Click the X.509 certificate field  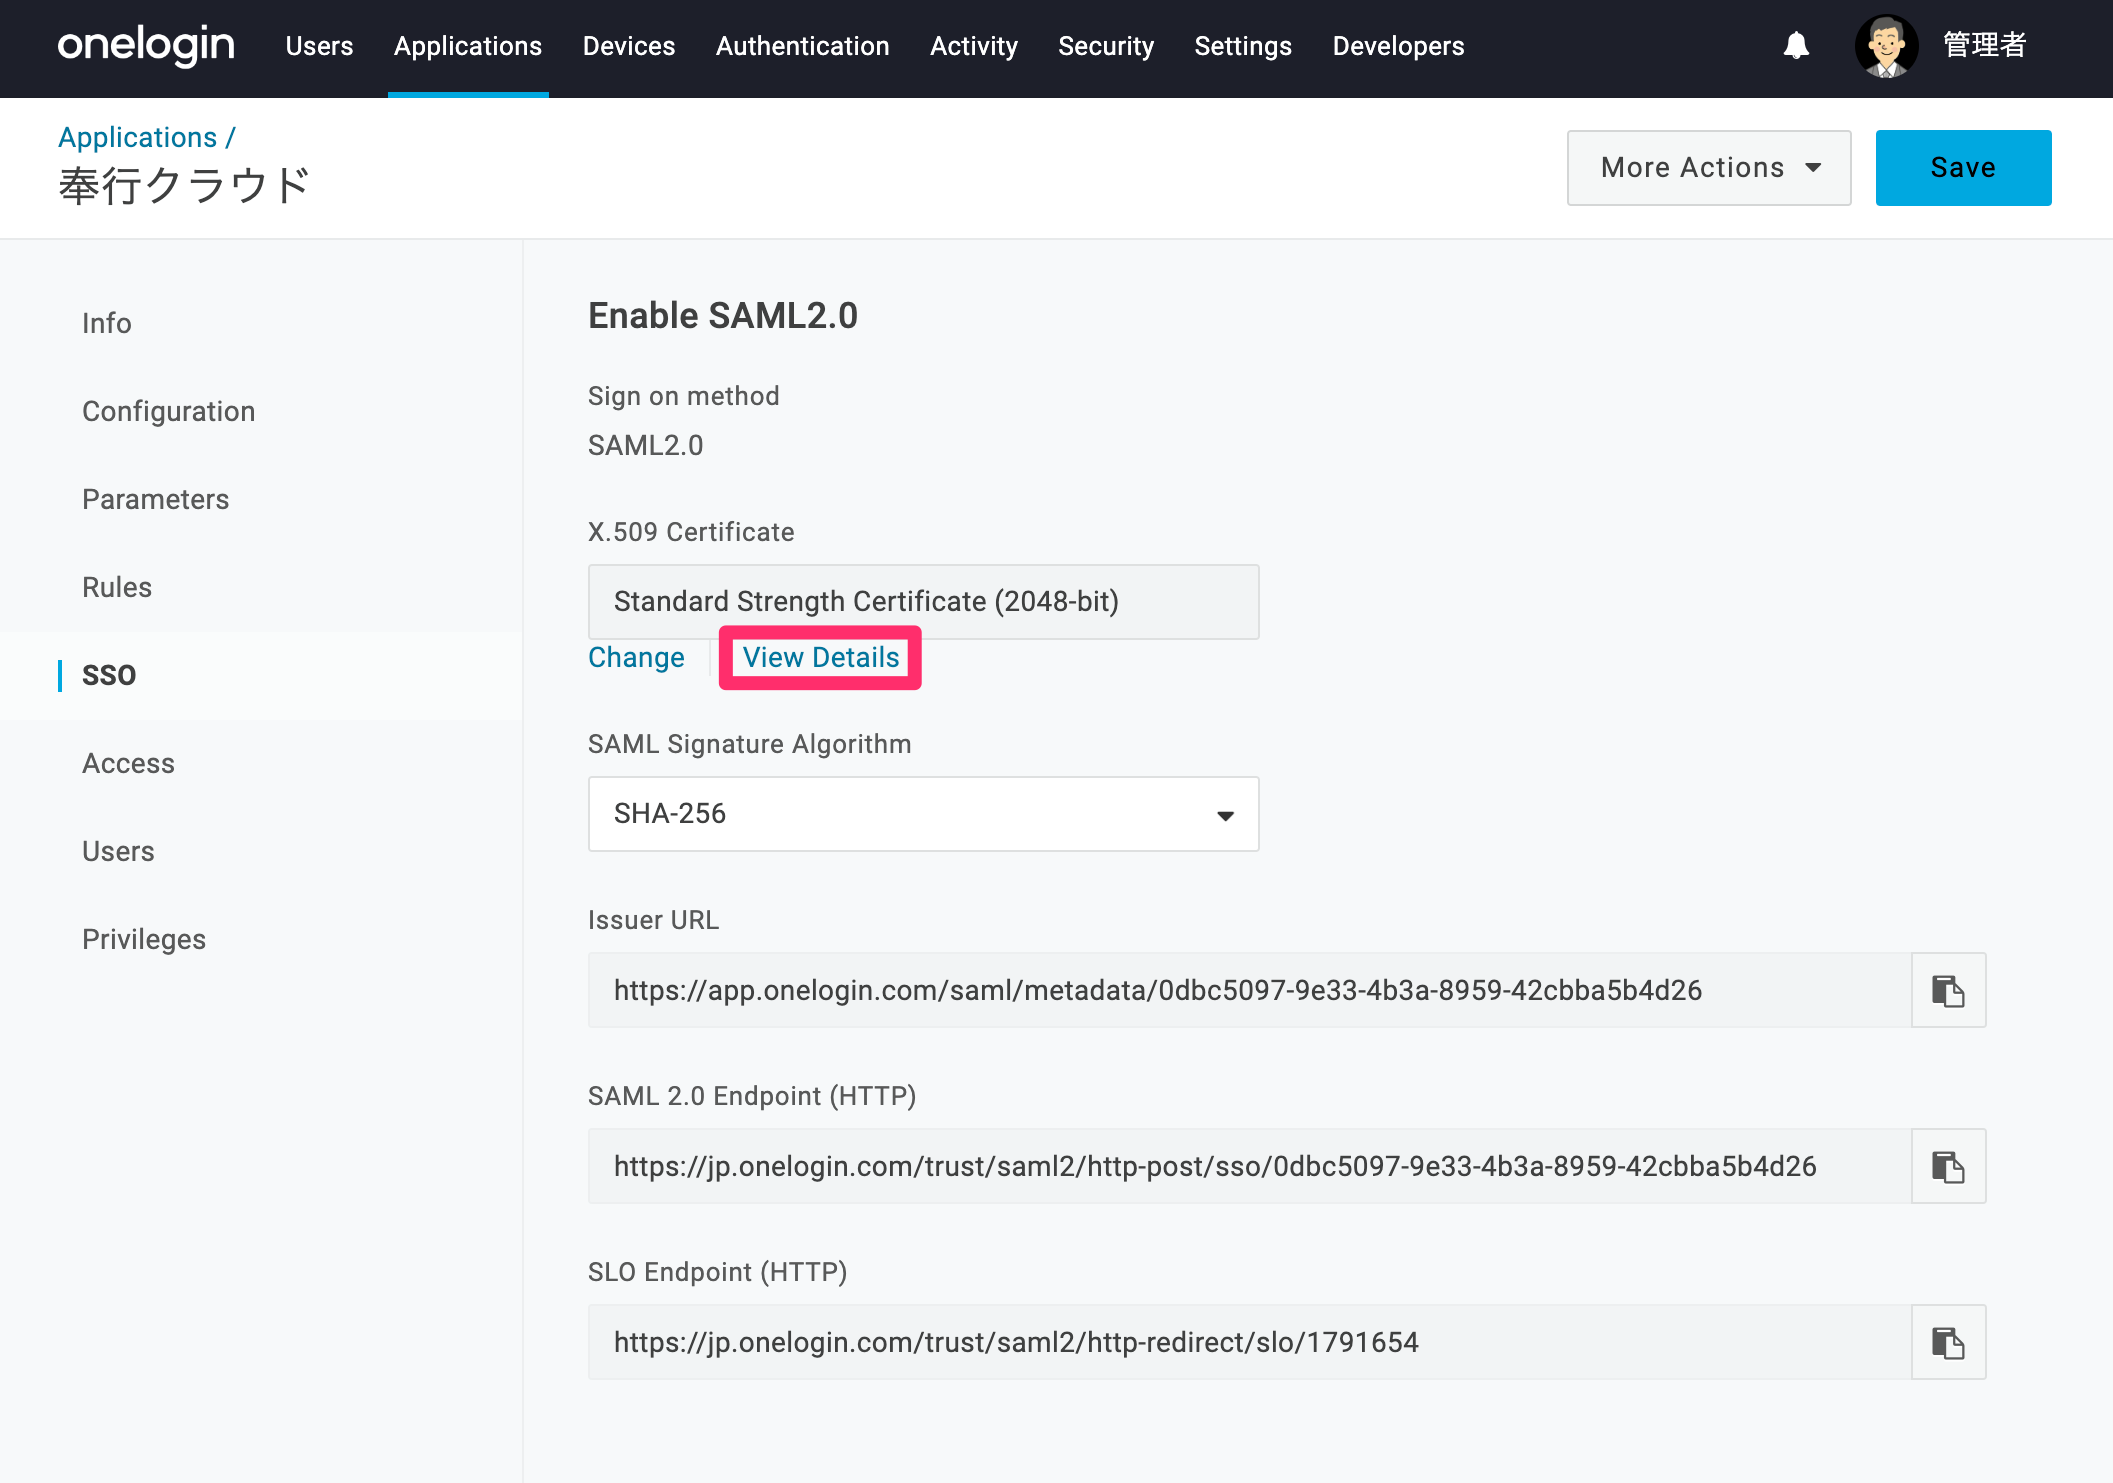click(923, 602)
